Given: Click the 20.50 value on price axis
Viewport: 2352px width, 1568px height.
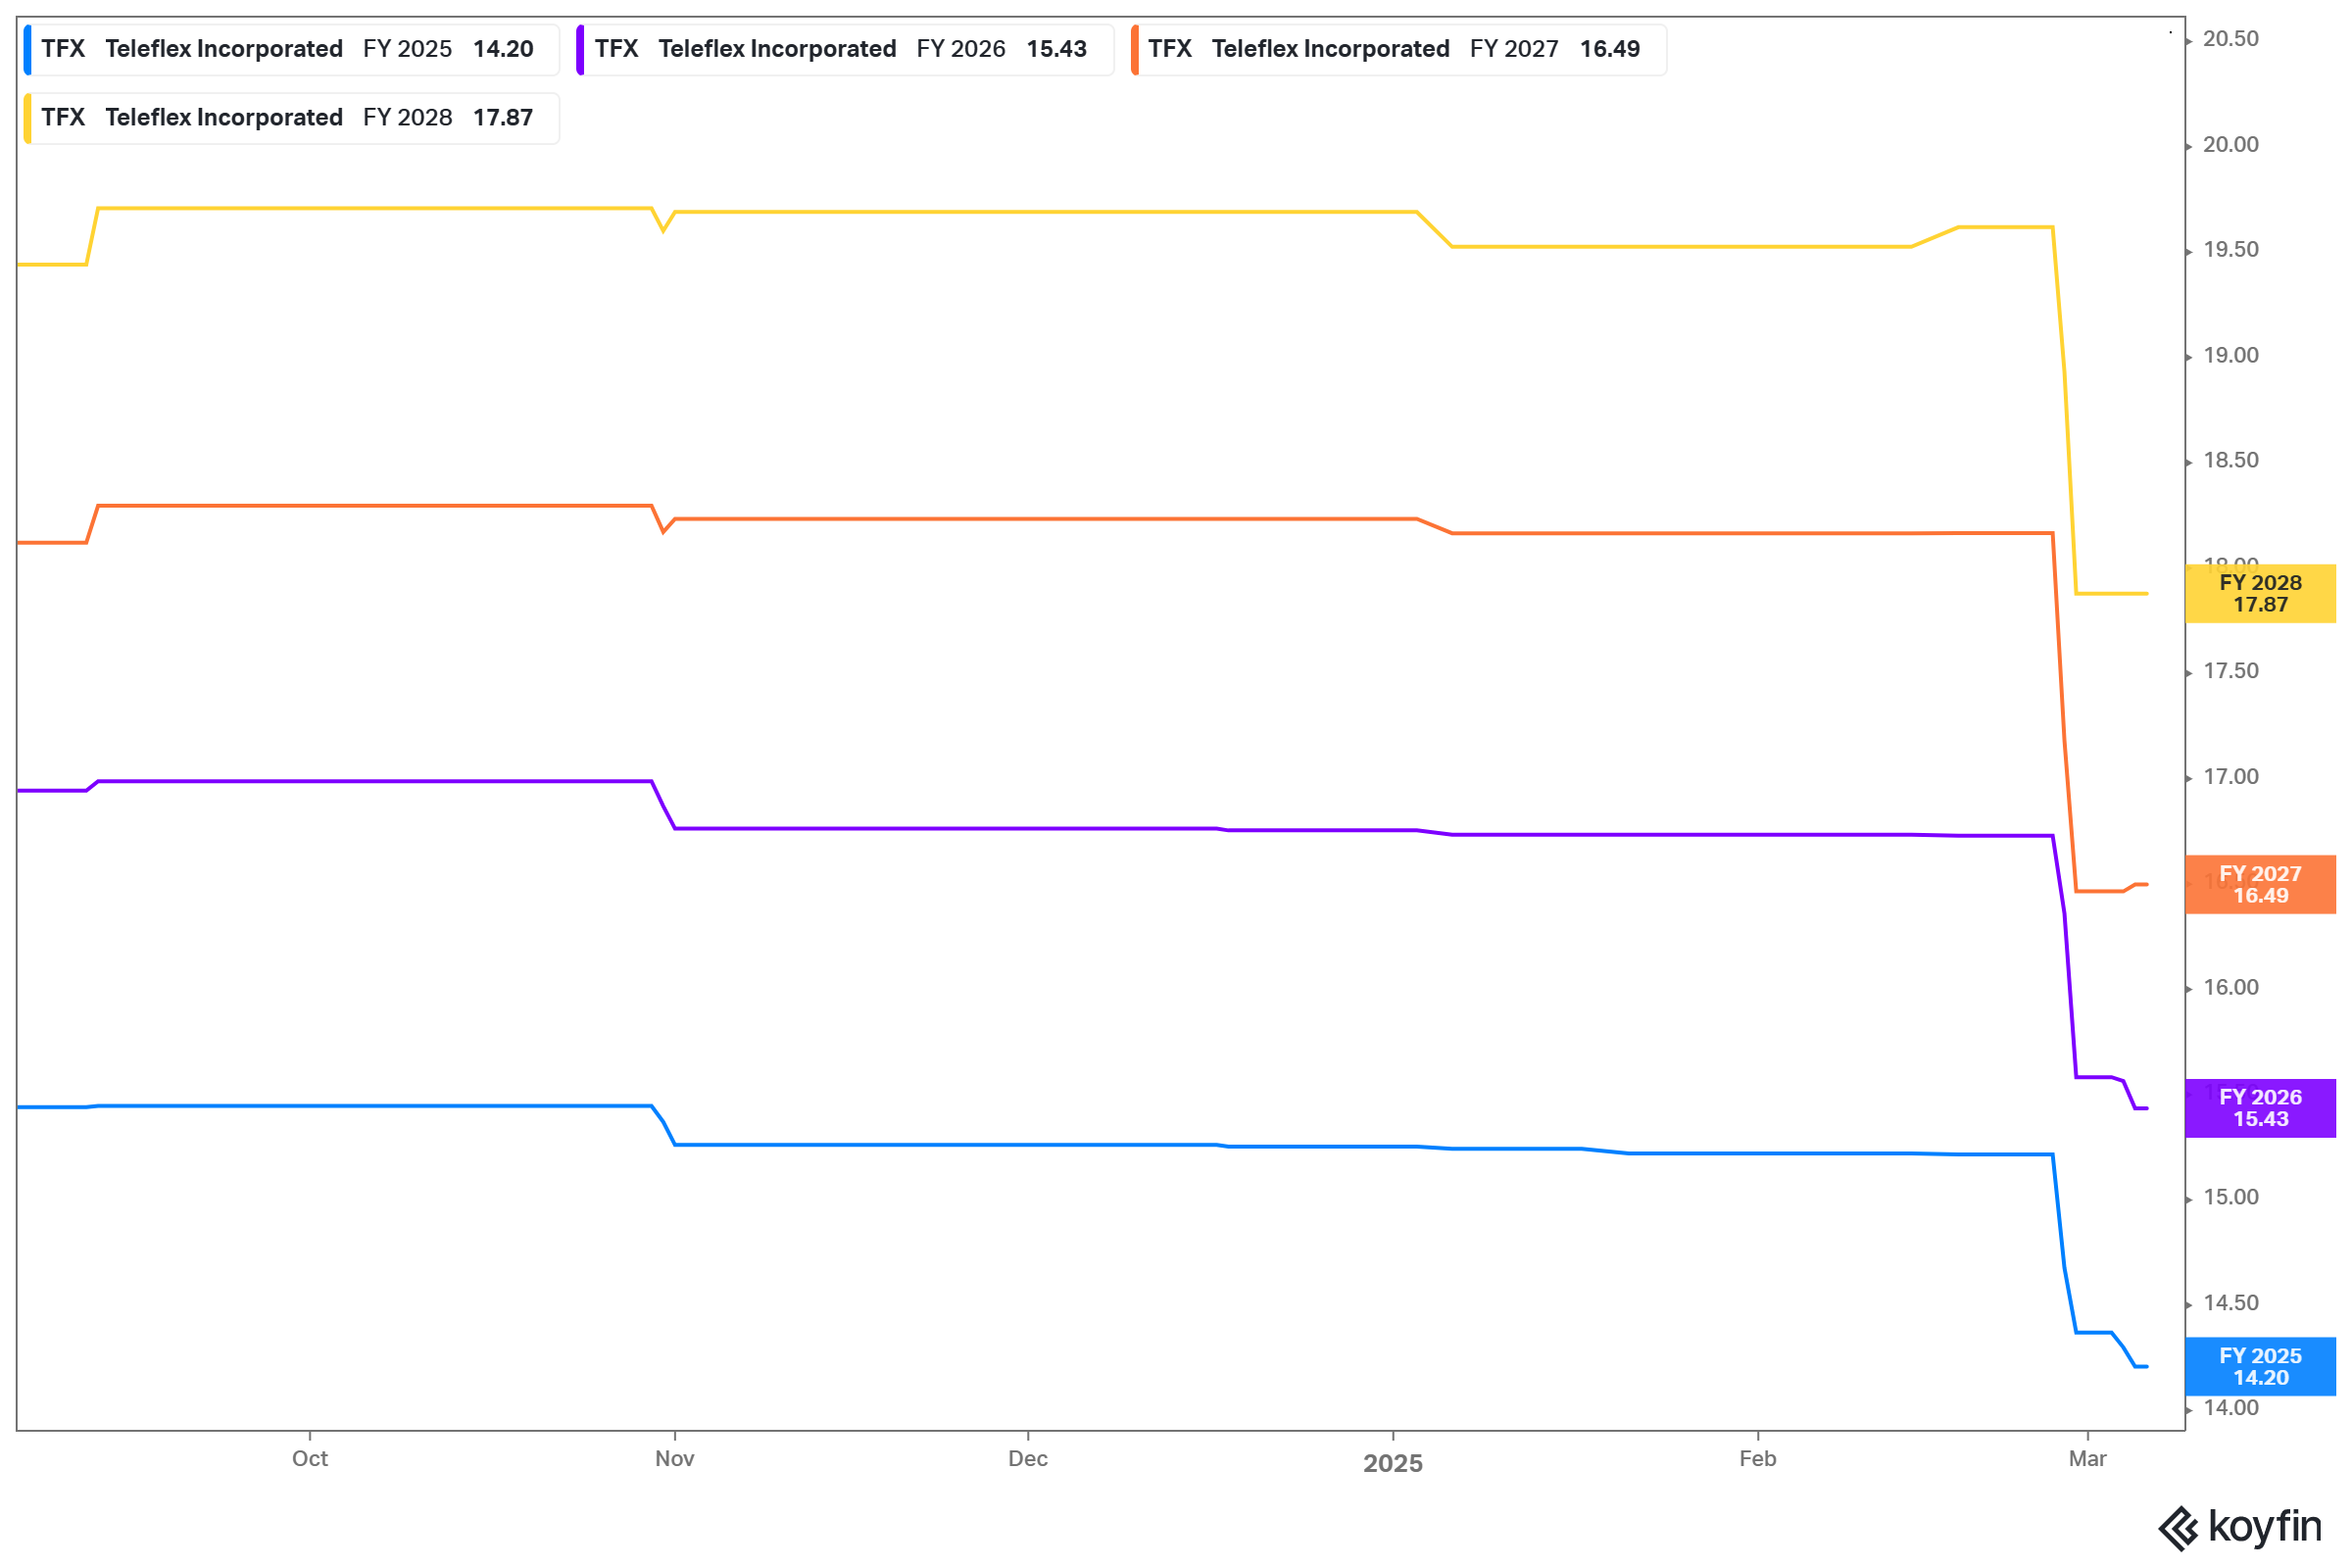Looking at the screenshot, I should [2231, 39].
